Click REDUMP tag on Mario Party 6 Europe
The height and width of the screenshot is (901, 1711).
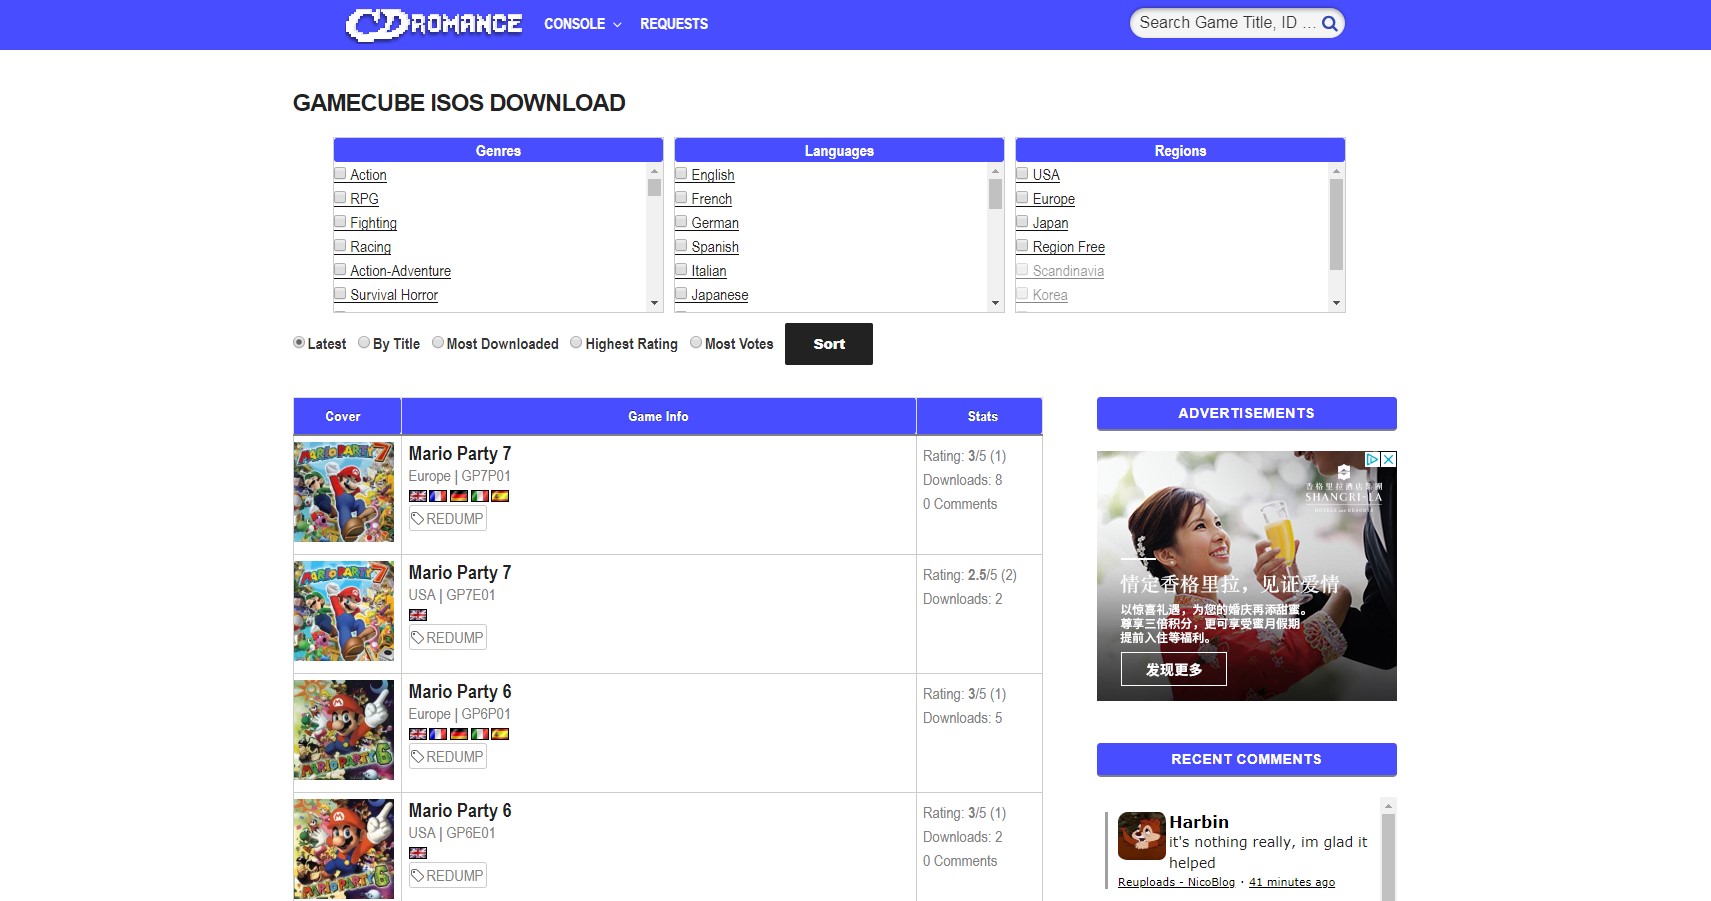tap(447, 757)
